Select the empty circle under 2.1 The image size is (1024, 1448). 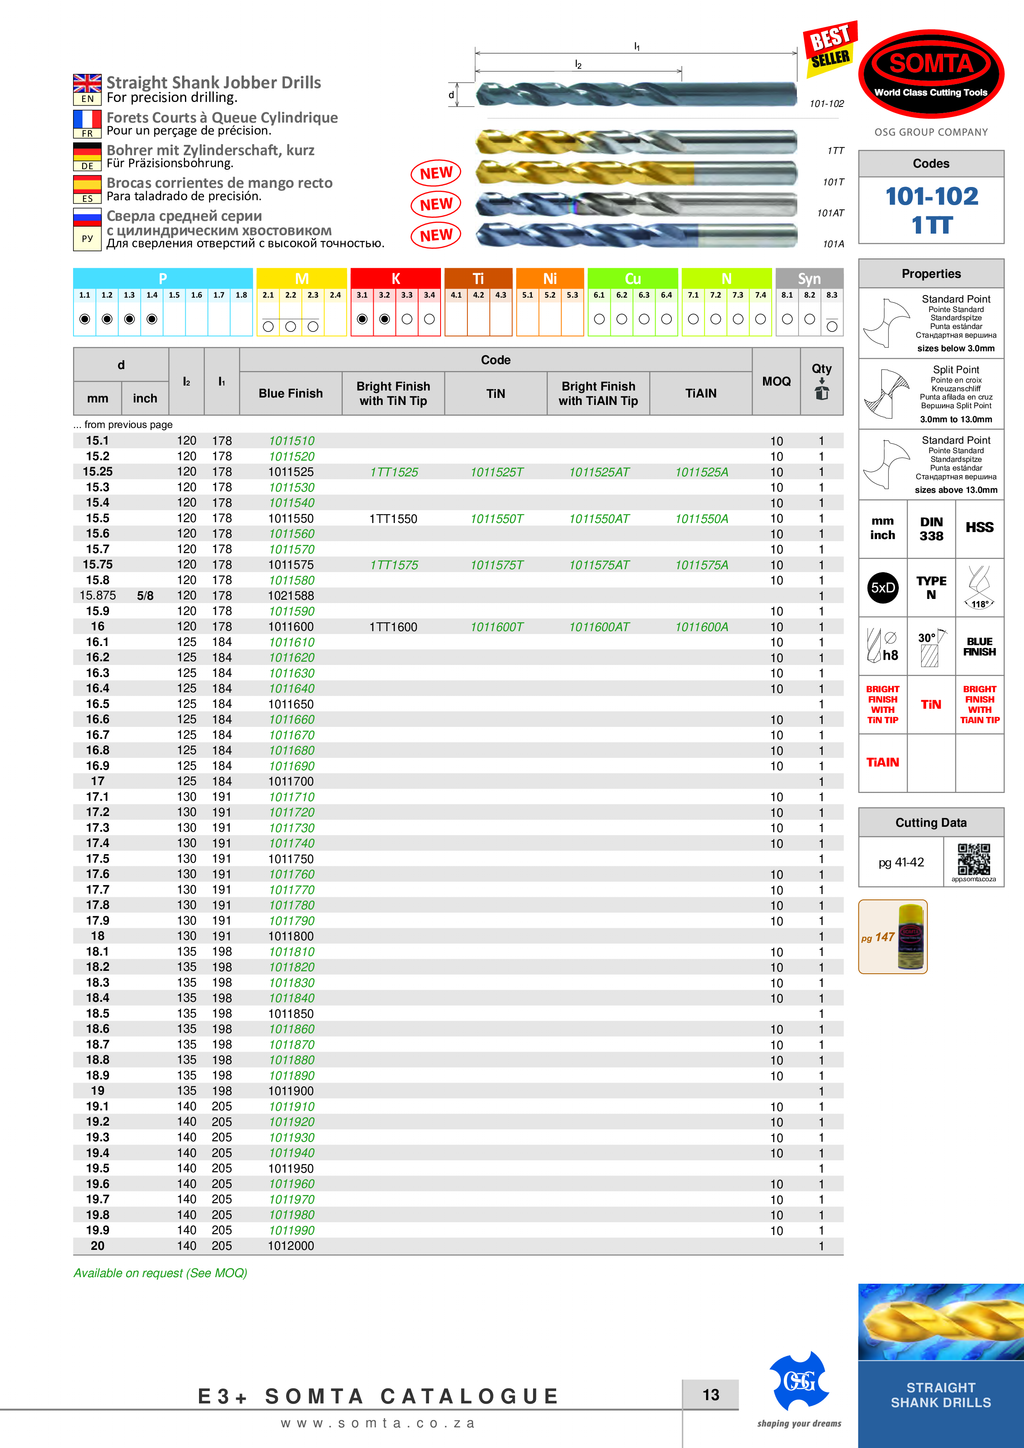pos(268,326)
